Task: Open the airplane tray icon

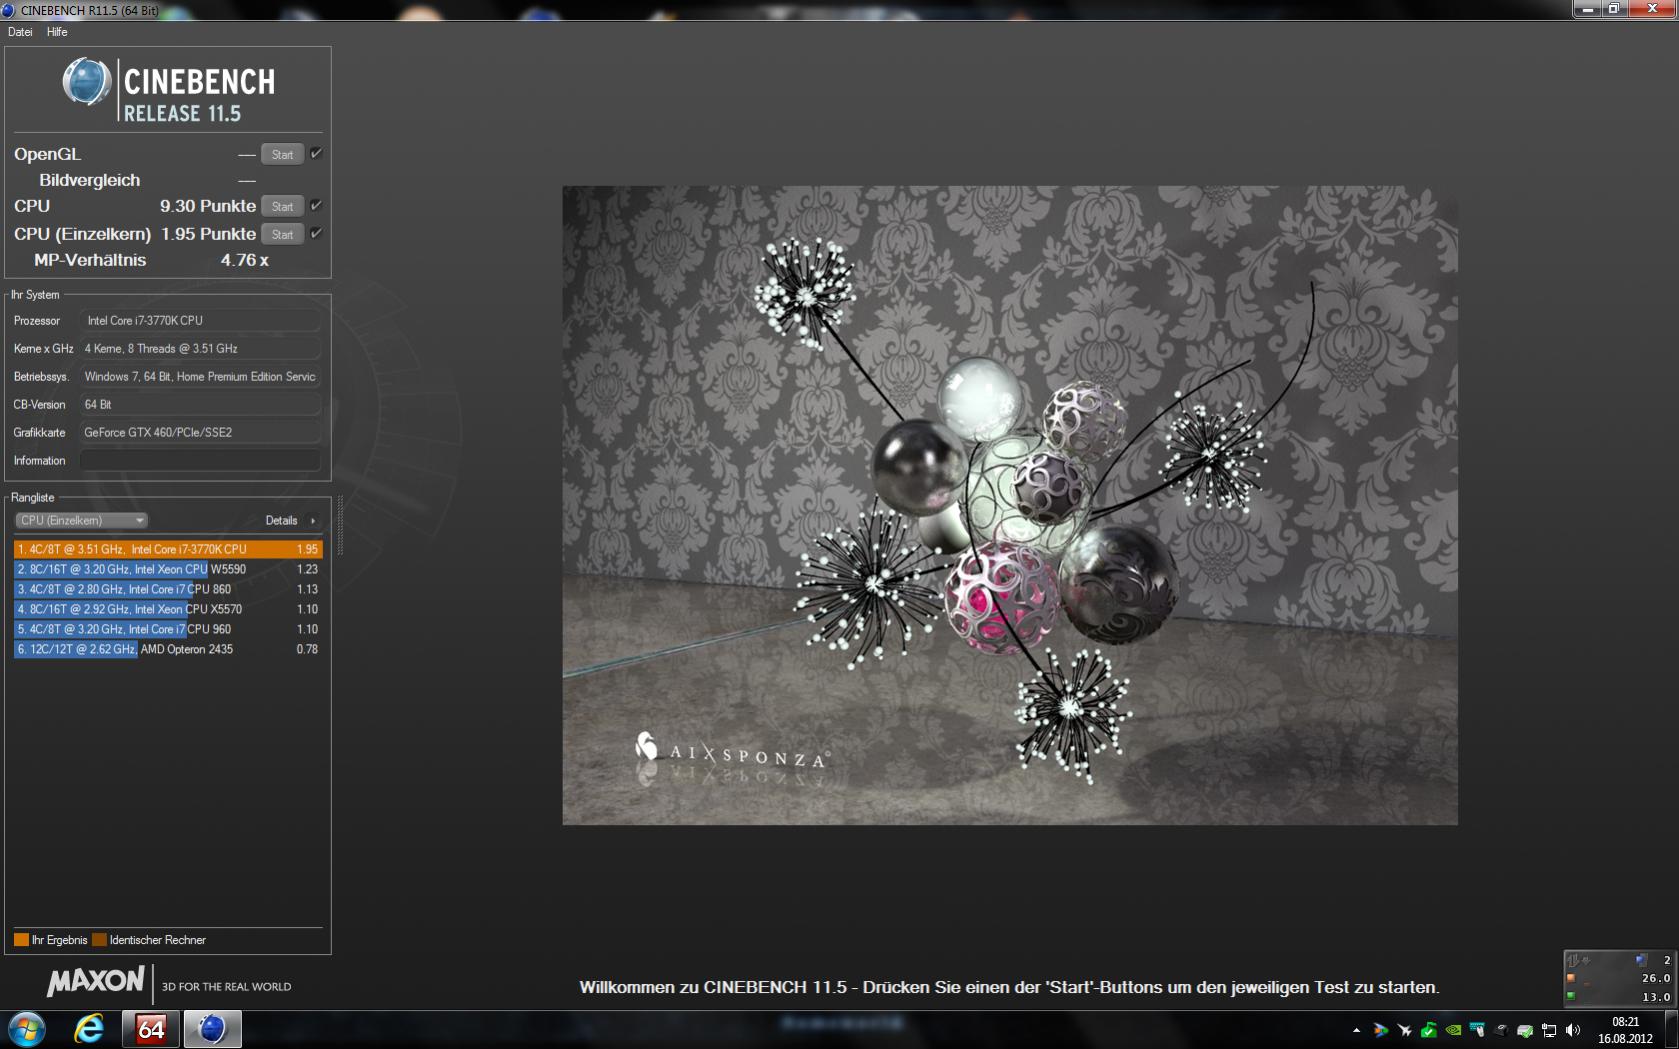Action: [1405, 1030]
